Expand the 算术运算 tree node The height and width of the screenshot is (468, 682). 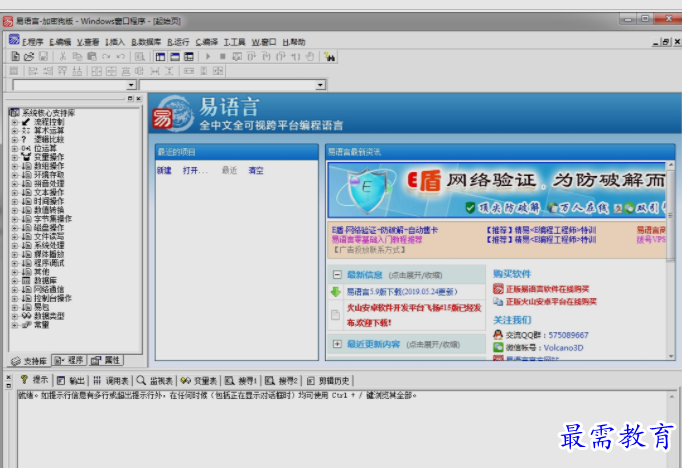click(15, 131)
